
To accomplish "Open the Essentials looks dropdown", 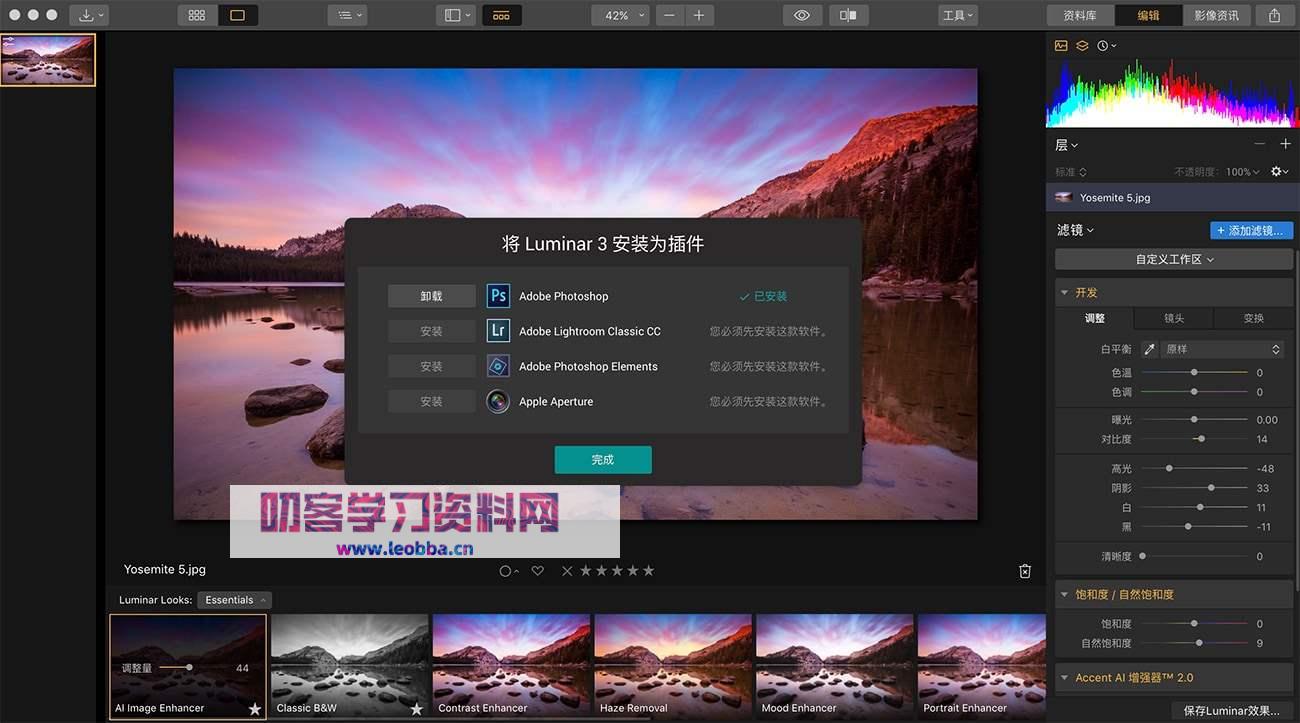I will coord(235,600).
